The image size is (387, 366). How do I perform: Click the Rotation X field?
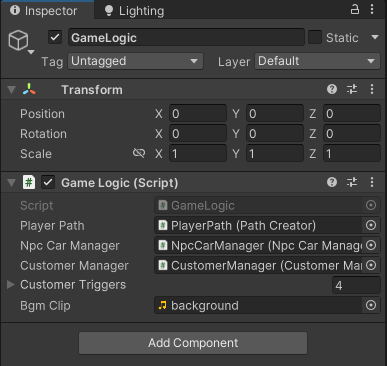[x=198, y=133]
